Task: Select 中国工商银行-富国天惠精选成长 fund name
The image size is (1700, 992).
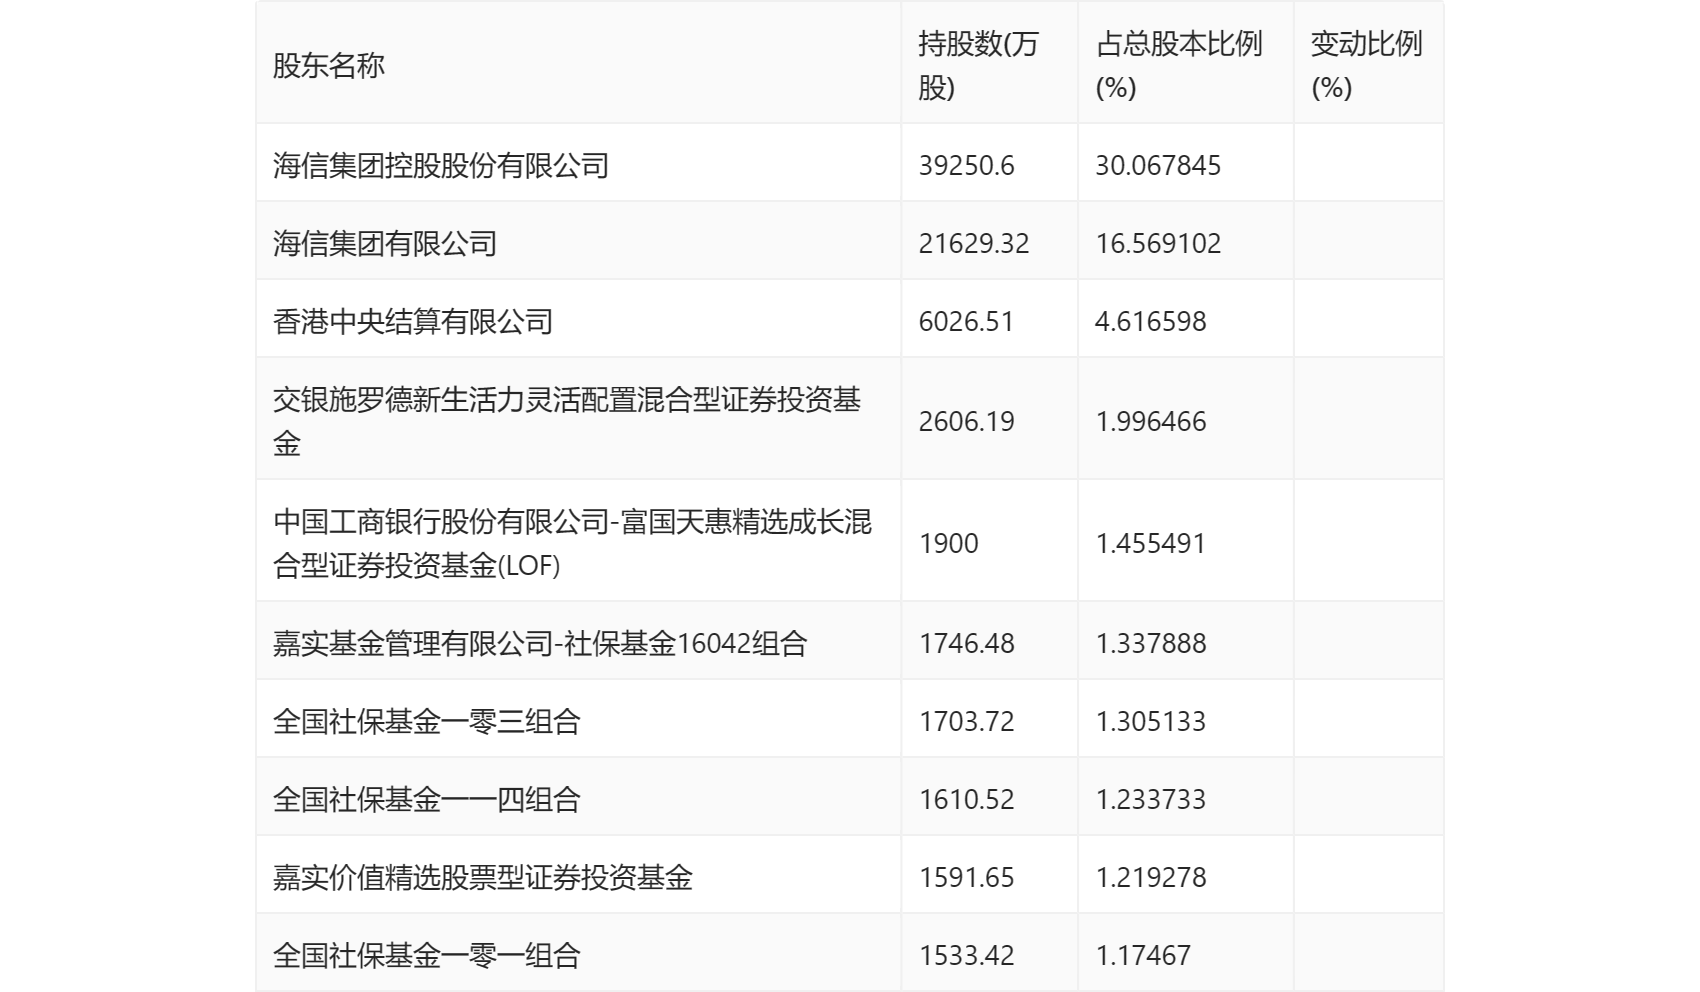Action: click(573, 543)
